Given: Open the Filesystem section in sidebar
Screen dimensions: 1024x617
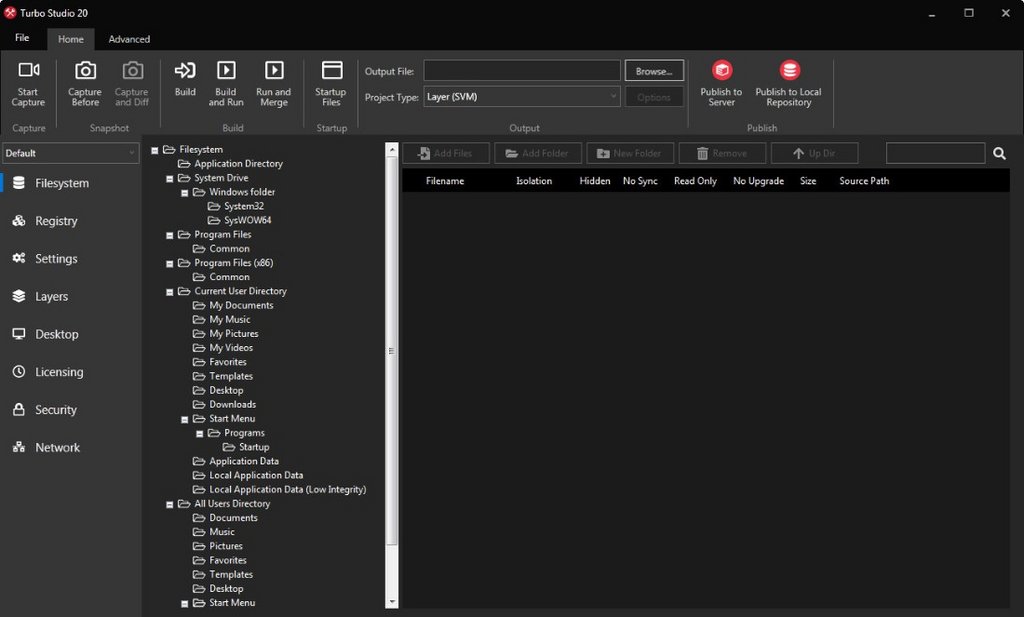Looking at the screenshot, I should [x=71, y=183].
